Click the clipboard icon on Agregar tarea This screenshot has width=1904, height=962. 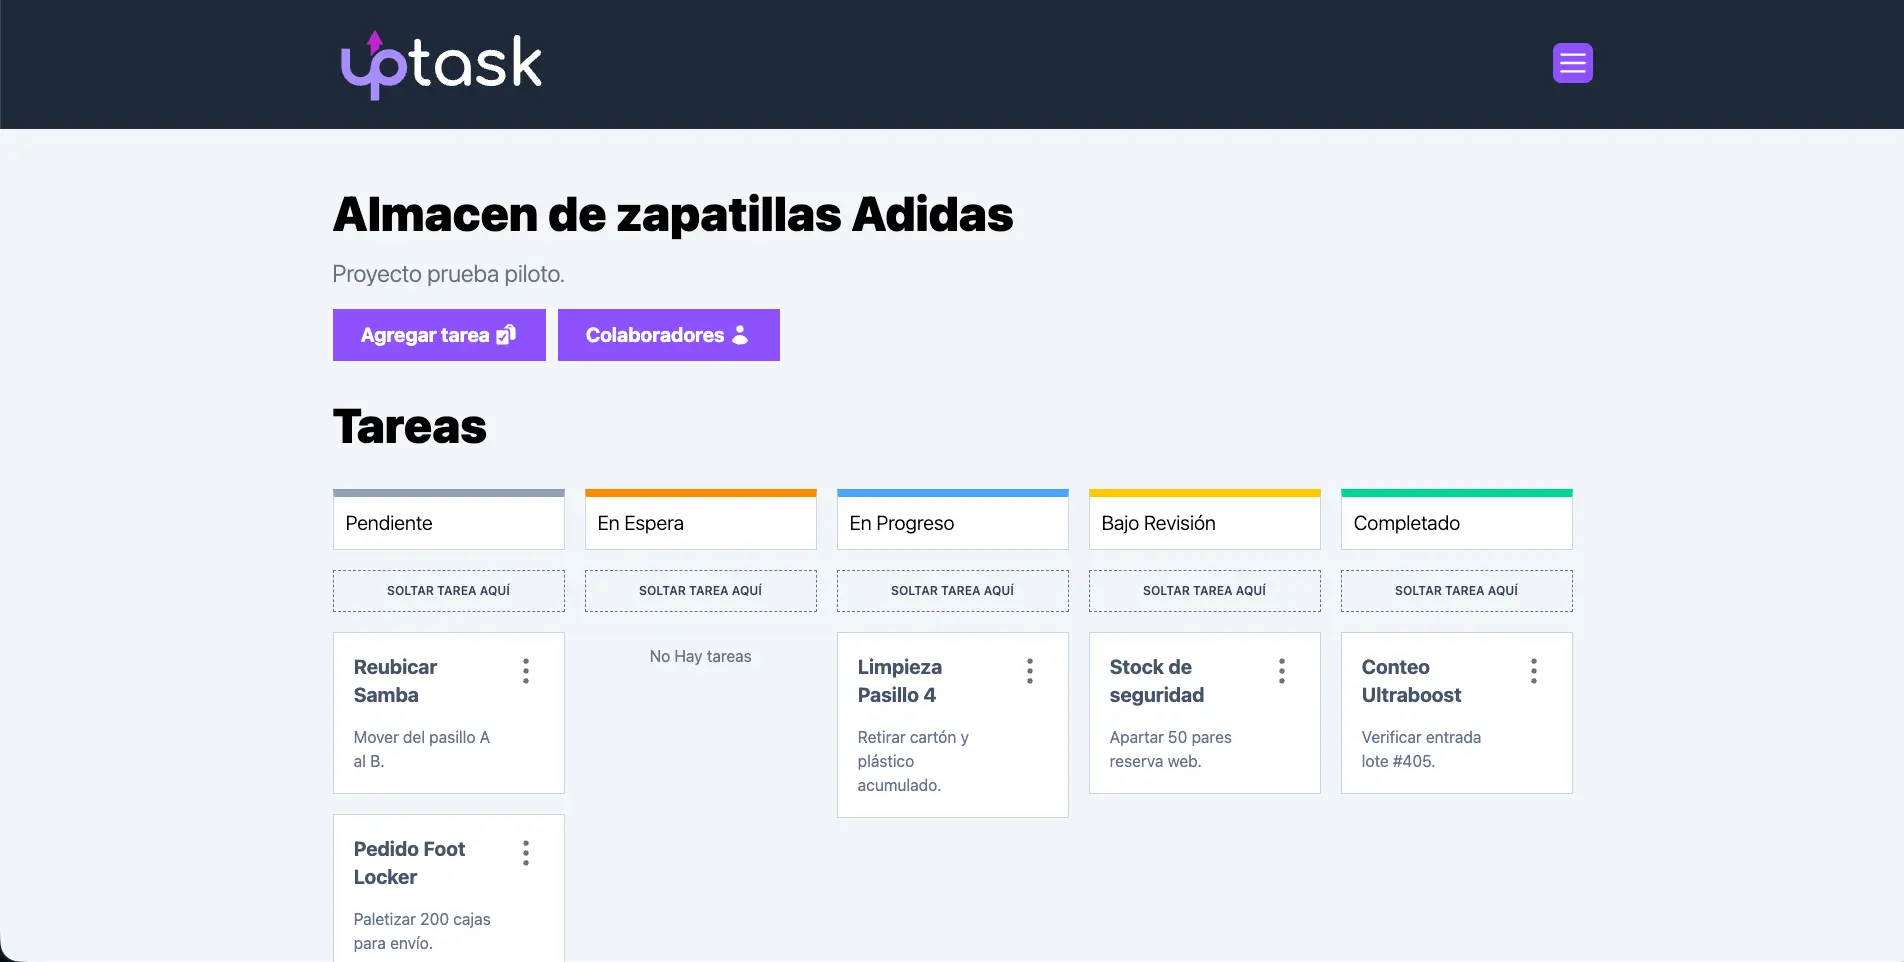click(506, 335)
